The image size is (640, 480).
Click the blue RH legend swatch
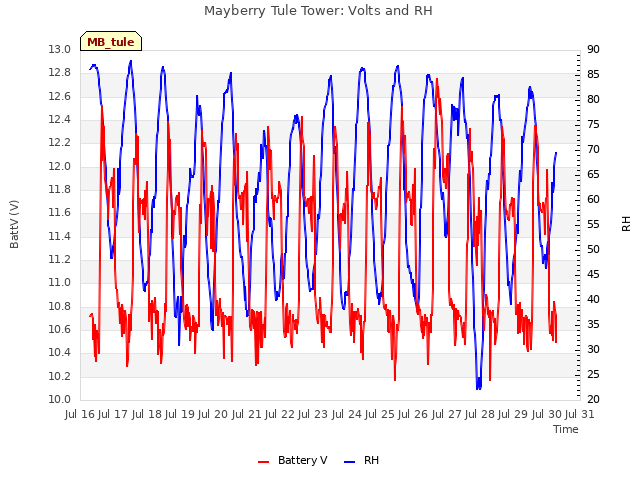tap(350, 461)
